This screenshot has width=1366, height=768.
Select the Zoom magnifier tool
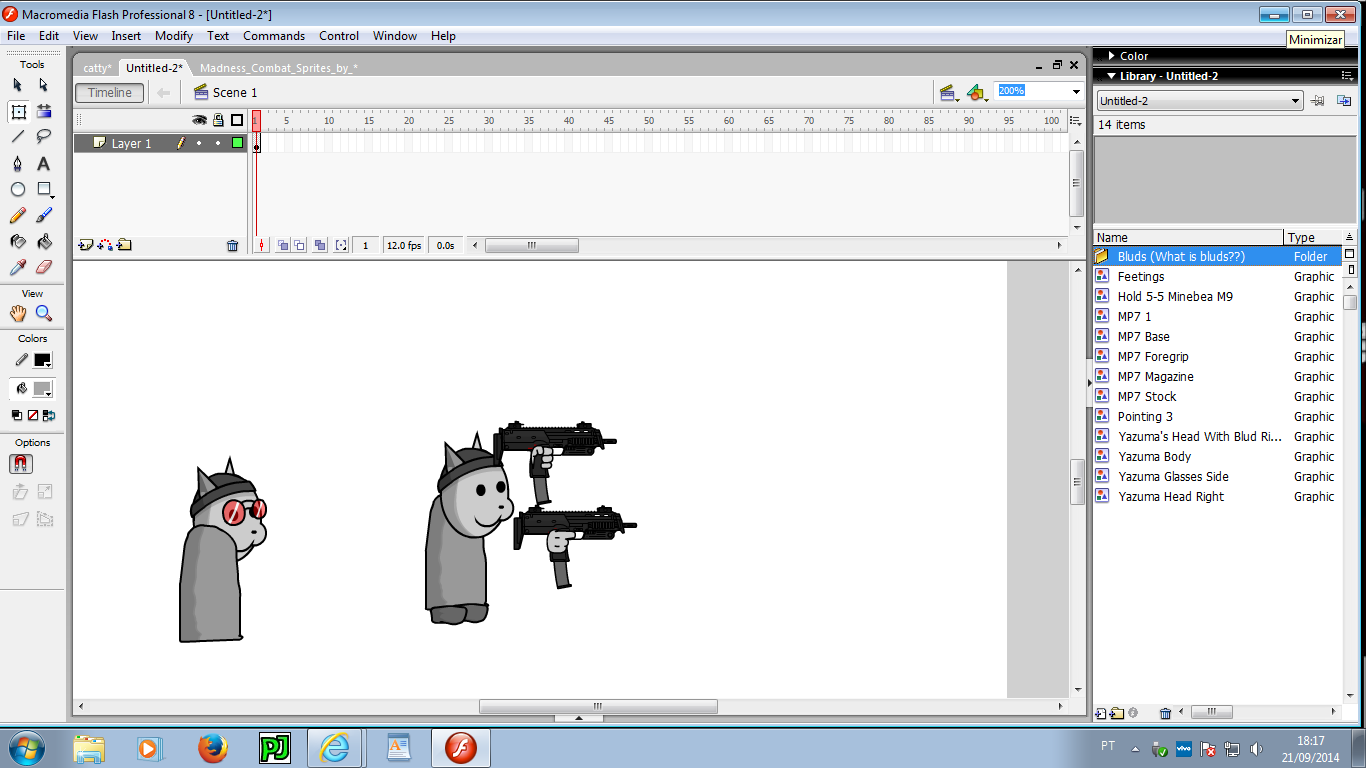pos(44,314)
